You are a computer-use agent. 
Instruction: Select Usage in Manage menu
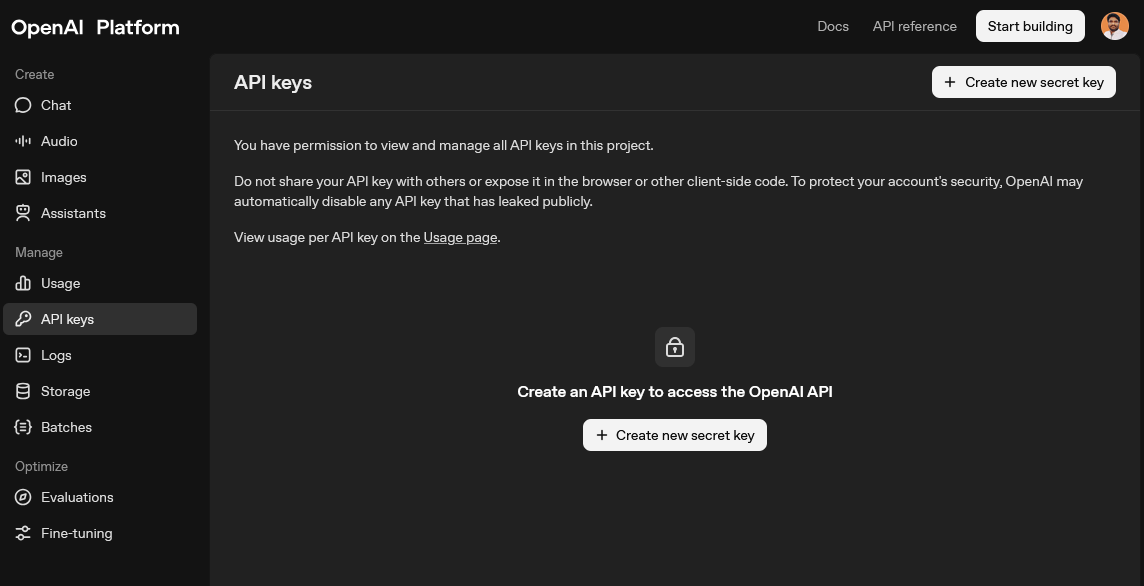click(100, 283)
